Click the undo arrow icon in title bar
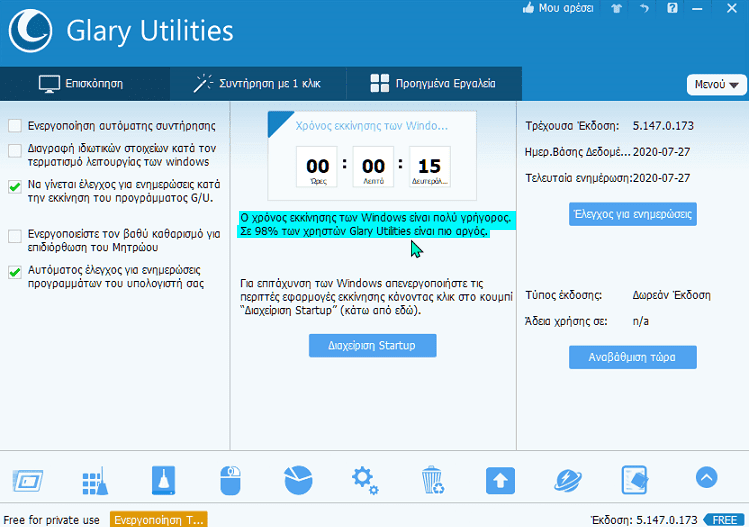Viewport: 749px width, 527px height. point(644,9)
